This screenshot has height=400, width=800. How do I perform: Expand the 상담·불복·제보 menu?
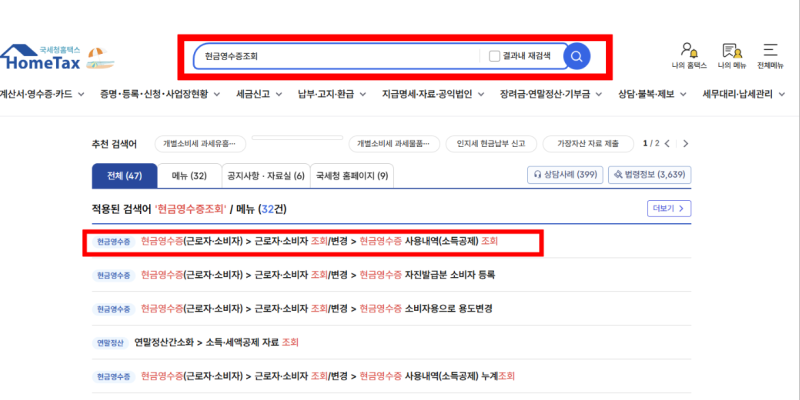pos(652,94)
